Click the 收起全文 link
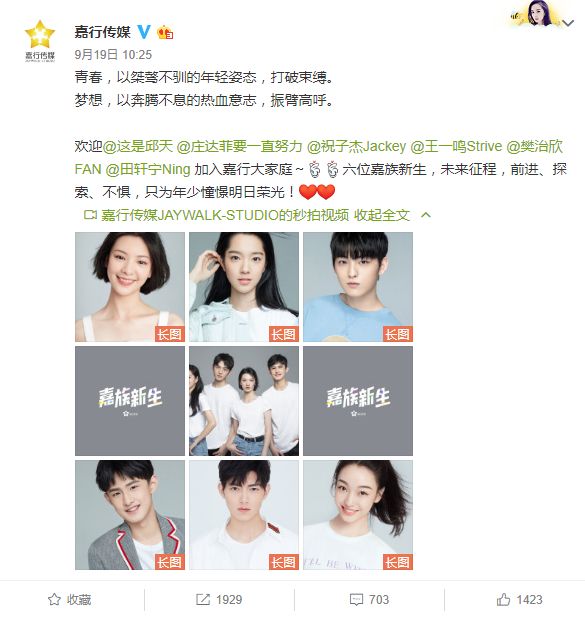585x617 pixels. click(x=382, y=215)
